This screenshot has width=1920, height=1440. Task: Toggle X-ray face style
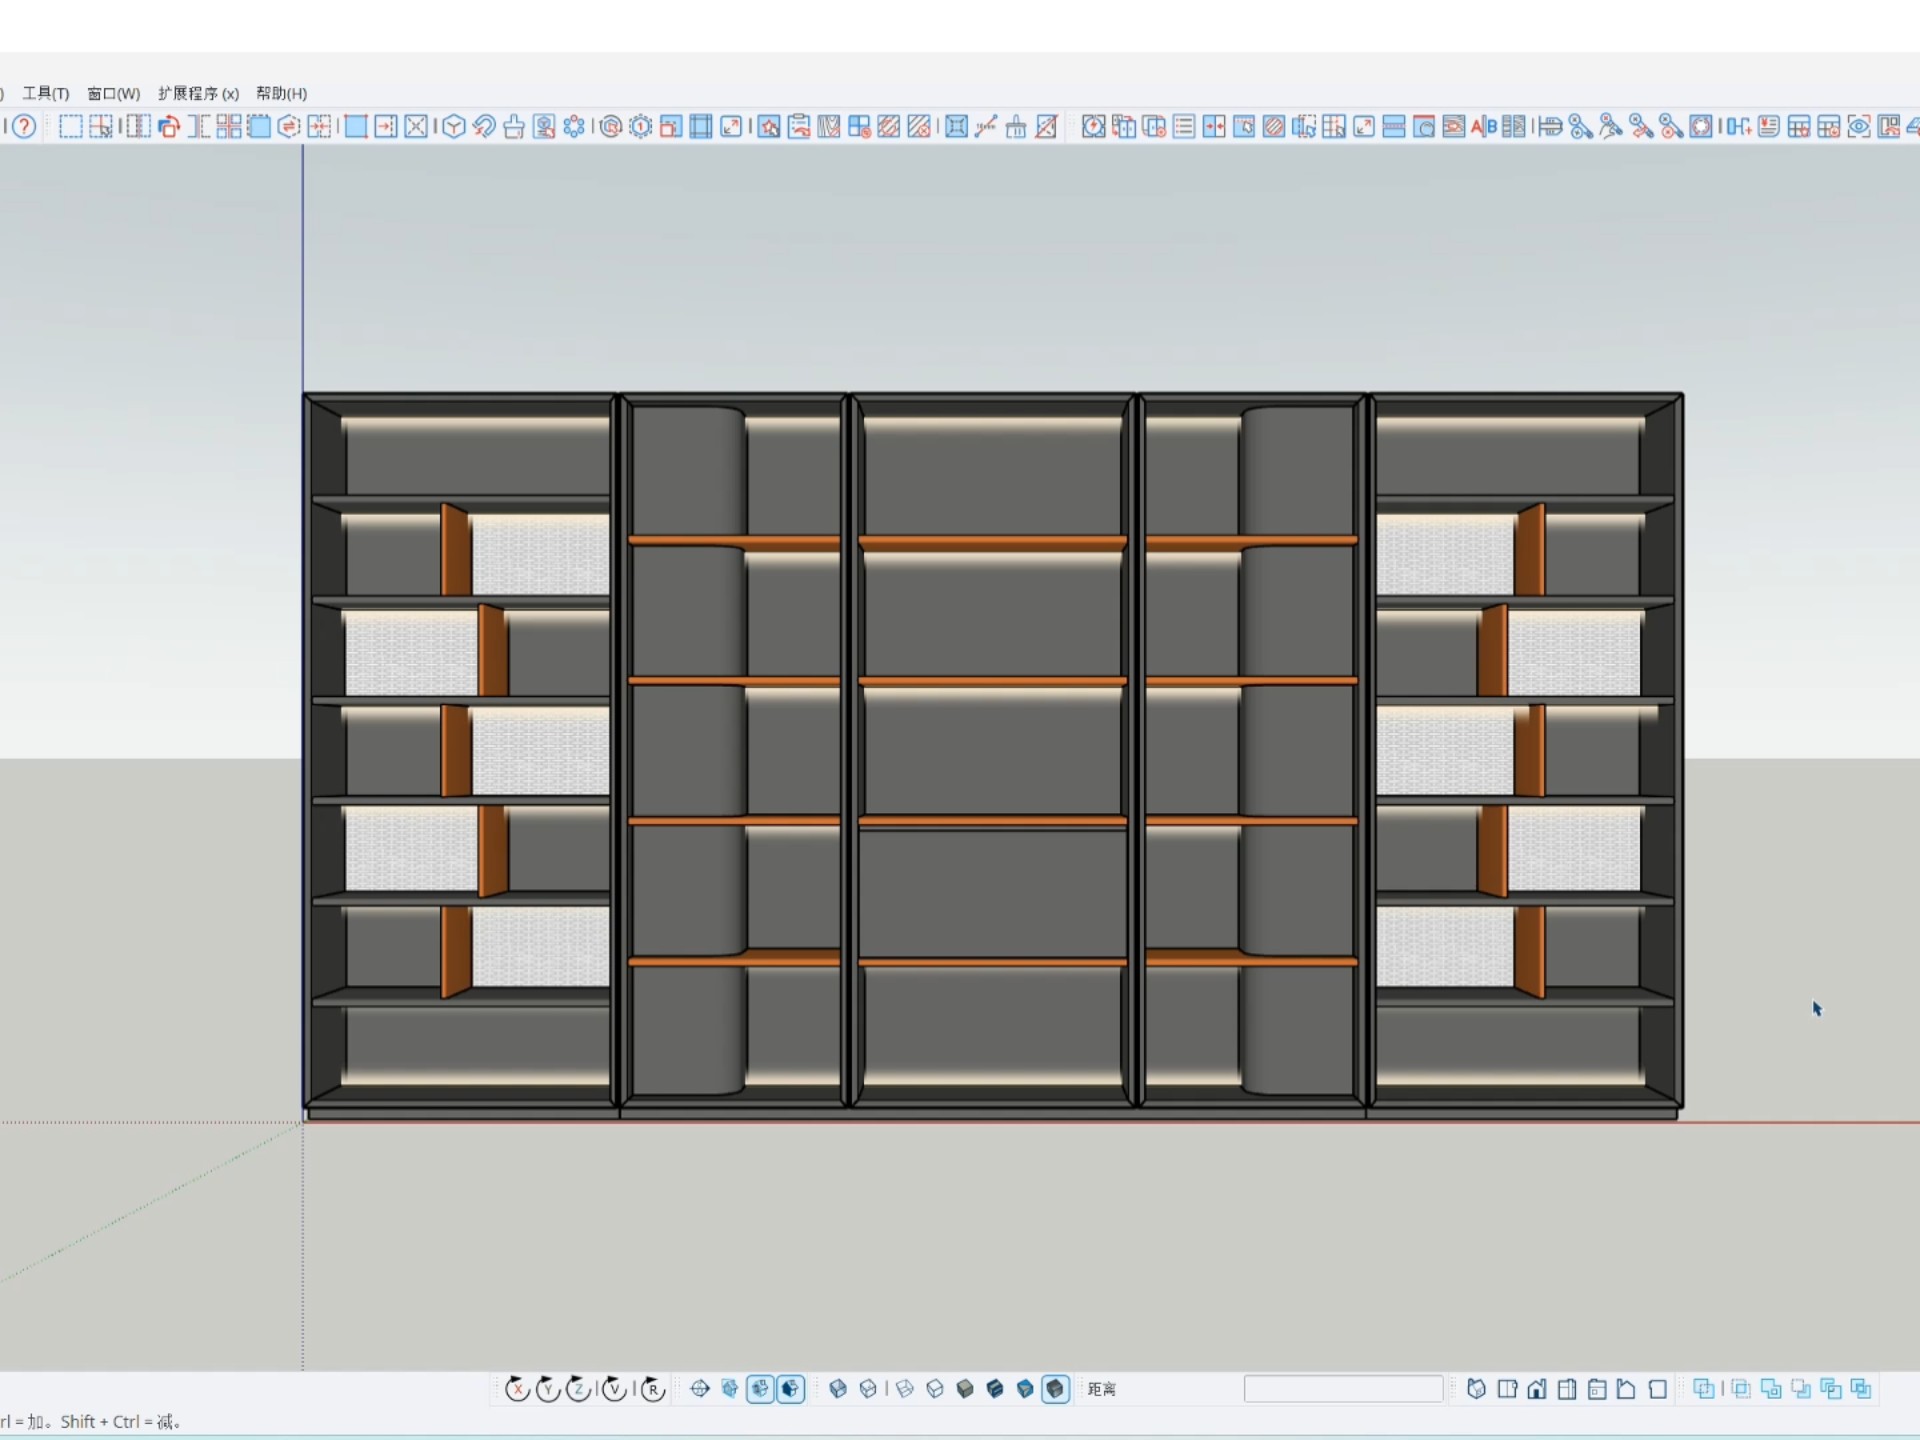pos(838,1389)
